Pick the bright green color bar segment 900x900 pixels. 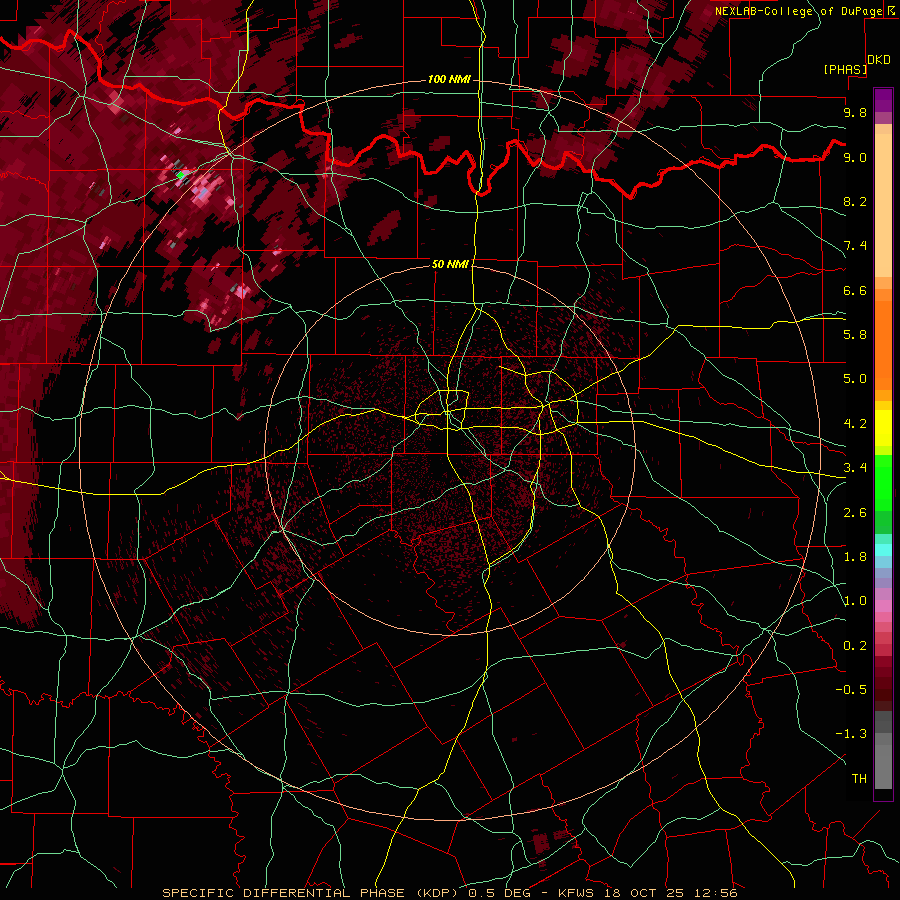883,482
